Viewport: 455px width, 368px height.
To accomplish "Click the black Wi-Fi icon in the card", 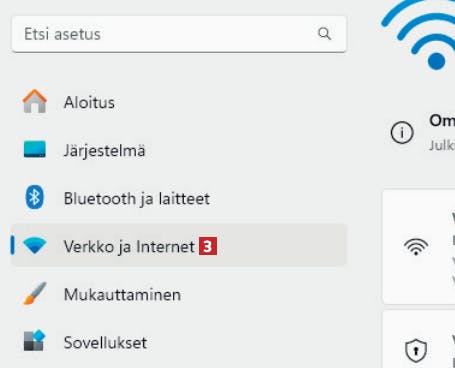I will (x=416, y=247).
